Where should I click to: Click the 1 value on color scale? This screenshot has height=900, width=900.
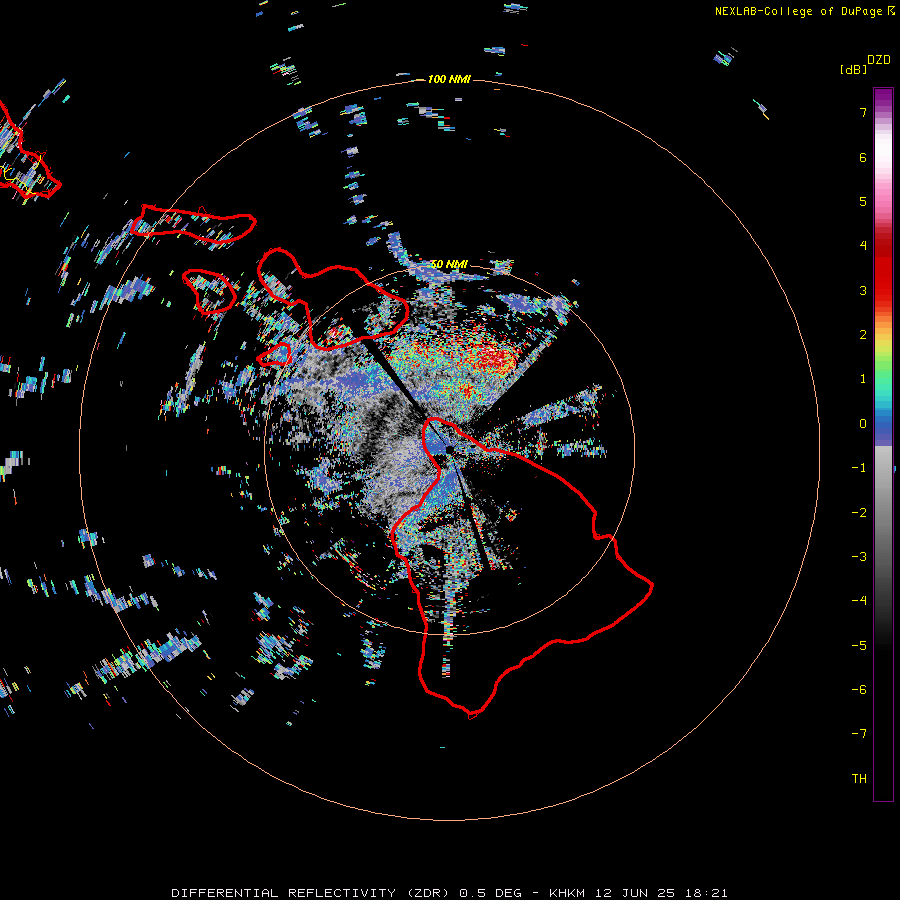click(863, 379)
